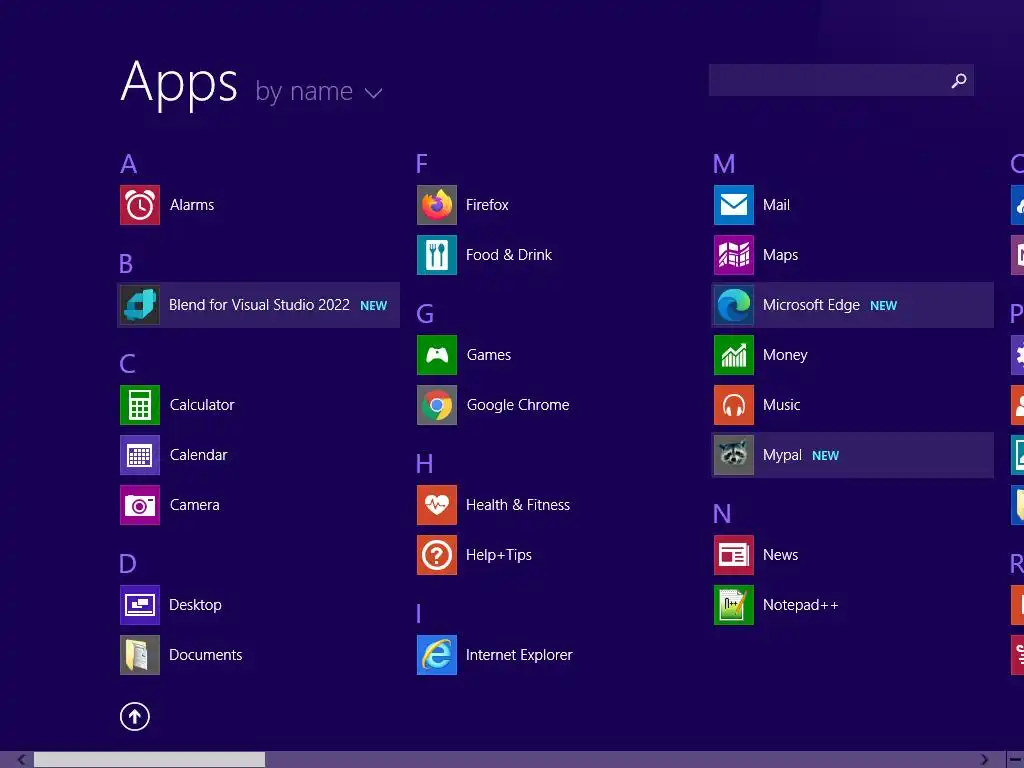The height and width of the screenshot is (768, 1024).
Task: Open the Calculator tile icon
Action: (x=140, y=405)
